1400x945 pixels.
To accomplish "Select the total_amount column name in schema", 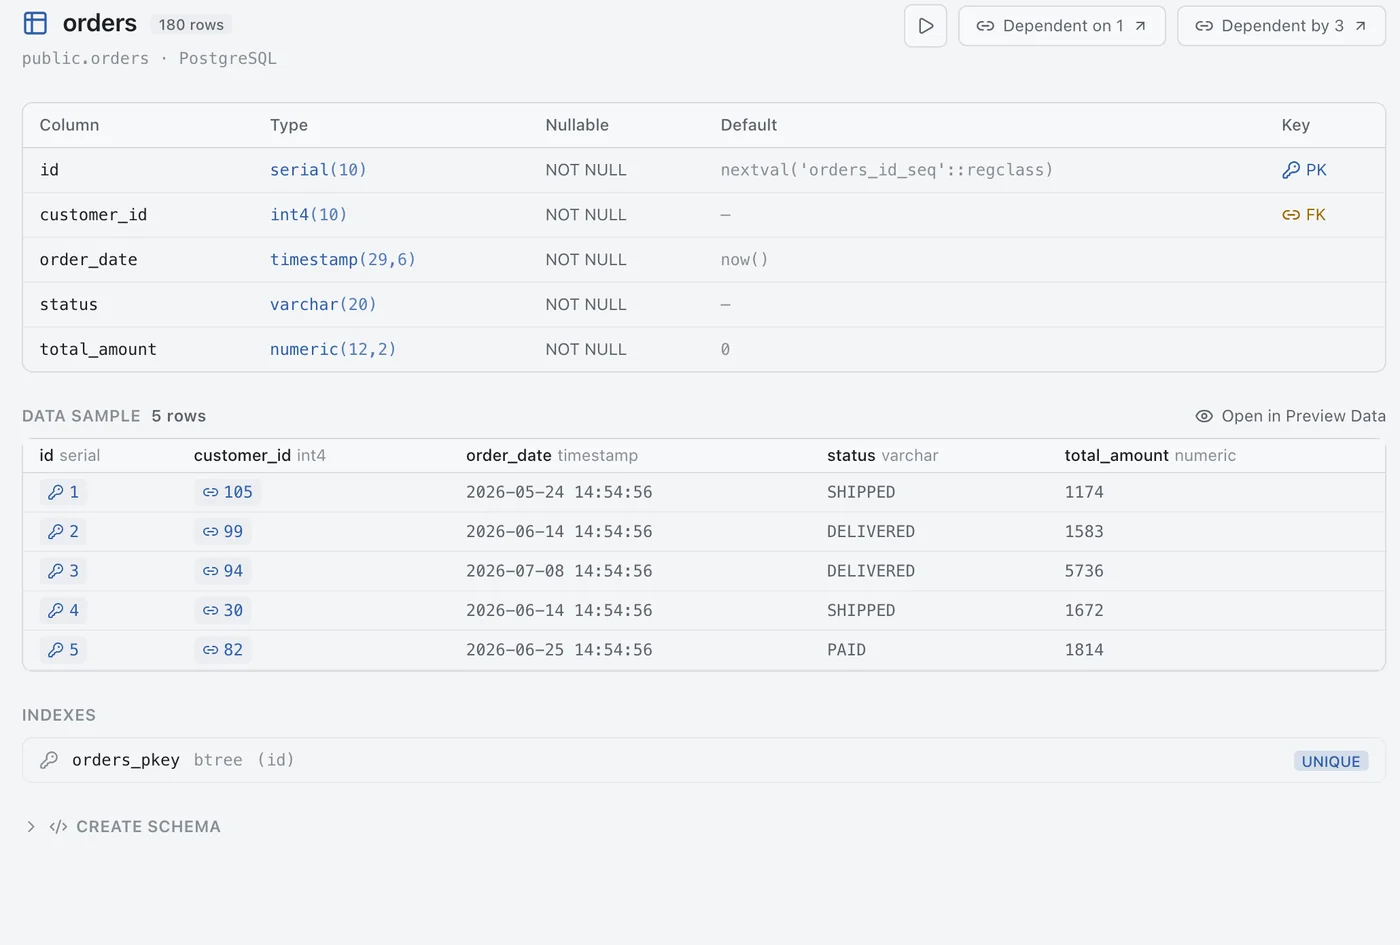I will 98,350.
